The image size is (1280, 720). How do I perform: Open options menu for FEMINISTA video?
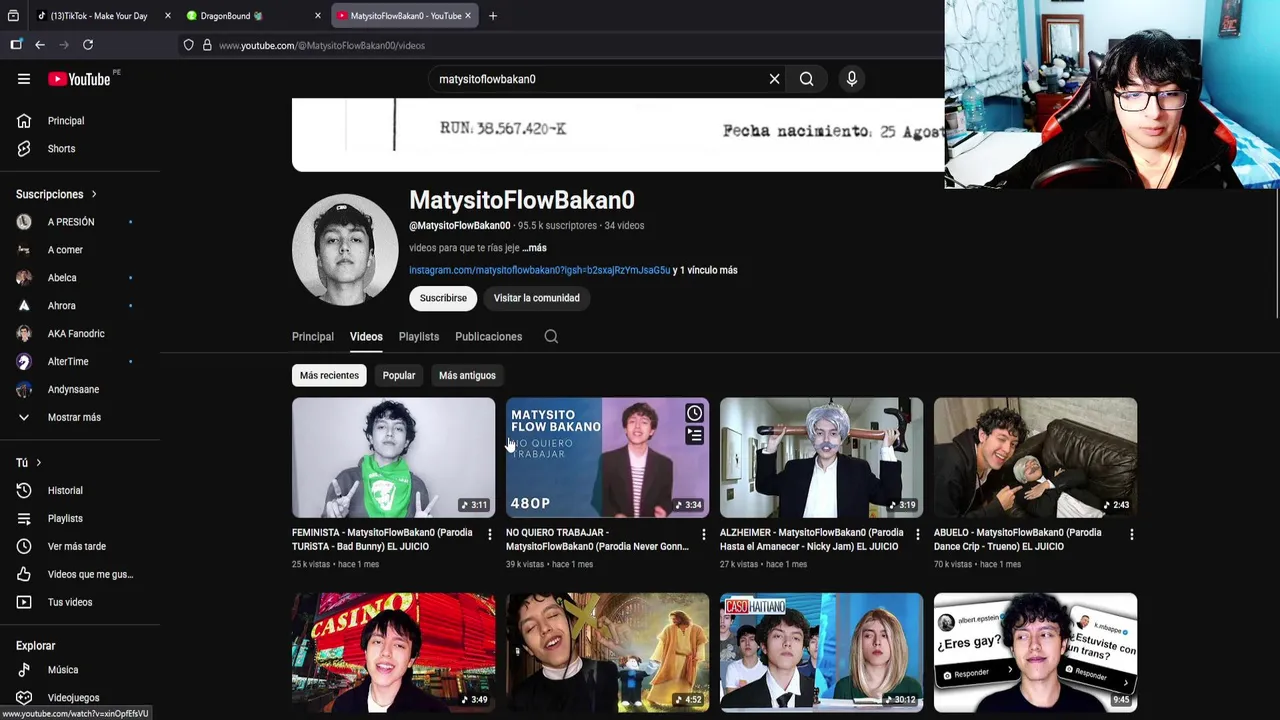click(489, 535)
